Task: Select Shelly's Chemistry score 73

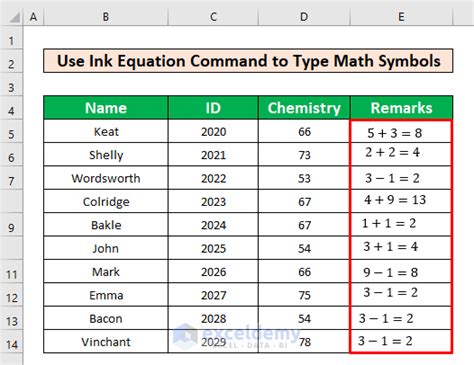Action: (304, 155)
